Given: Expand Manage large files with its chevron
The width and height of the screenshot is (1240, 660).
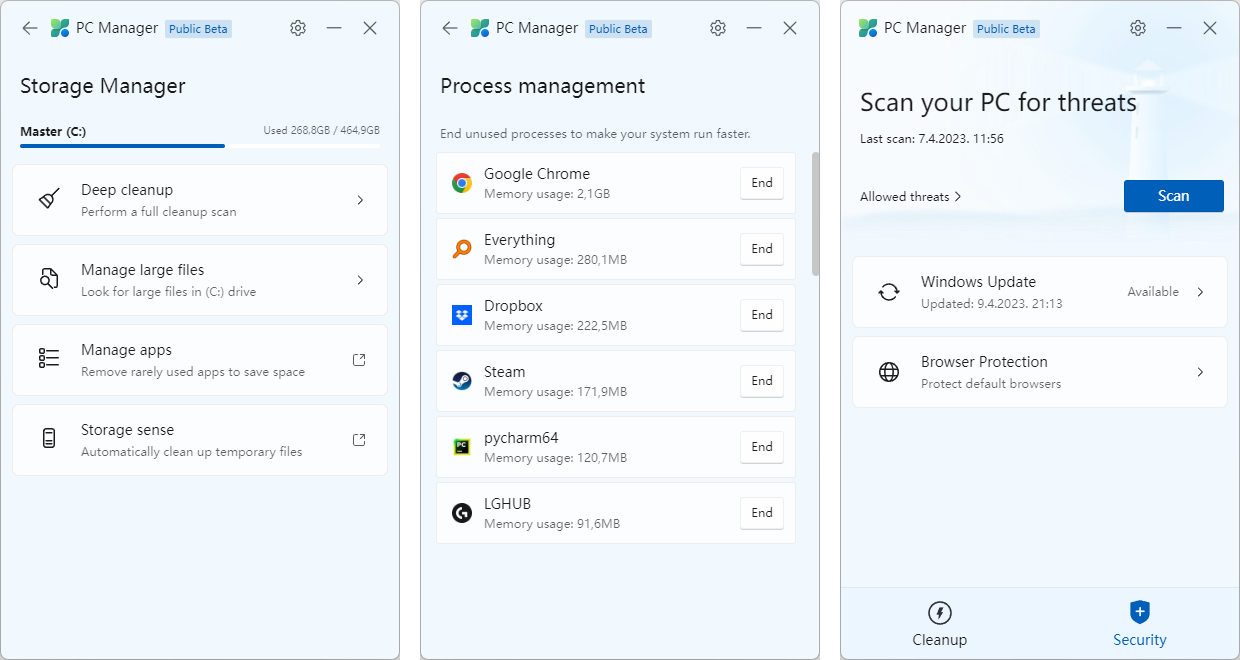Looking at the screenshot, I should [x=360, y=280].
